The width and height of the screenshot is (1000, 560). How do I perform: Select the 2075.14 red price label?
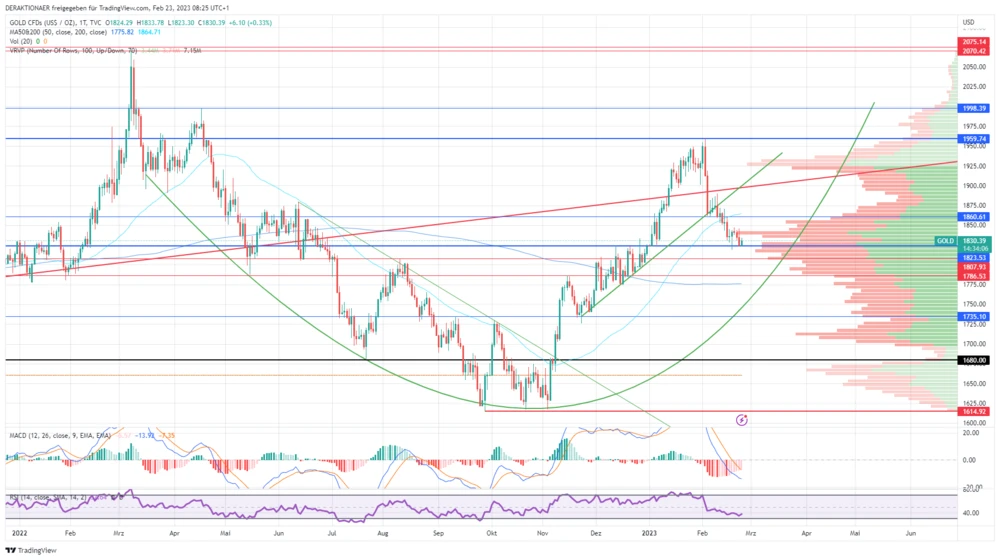(x=975, y=42)
